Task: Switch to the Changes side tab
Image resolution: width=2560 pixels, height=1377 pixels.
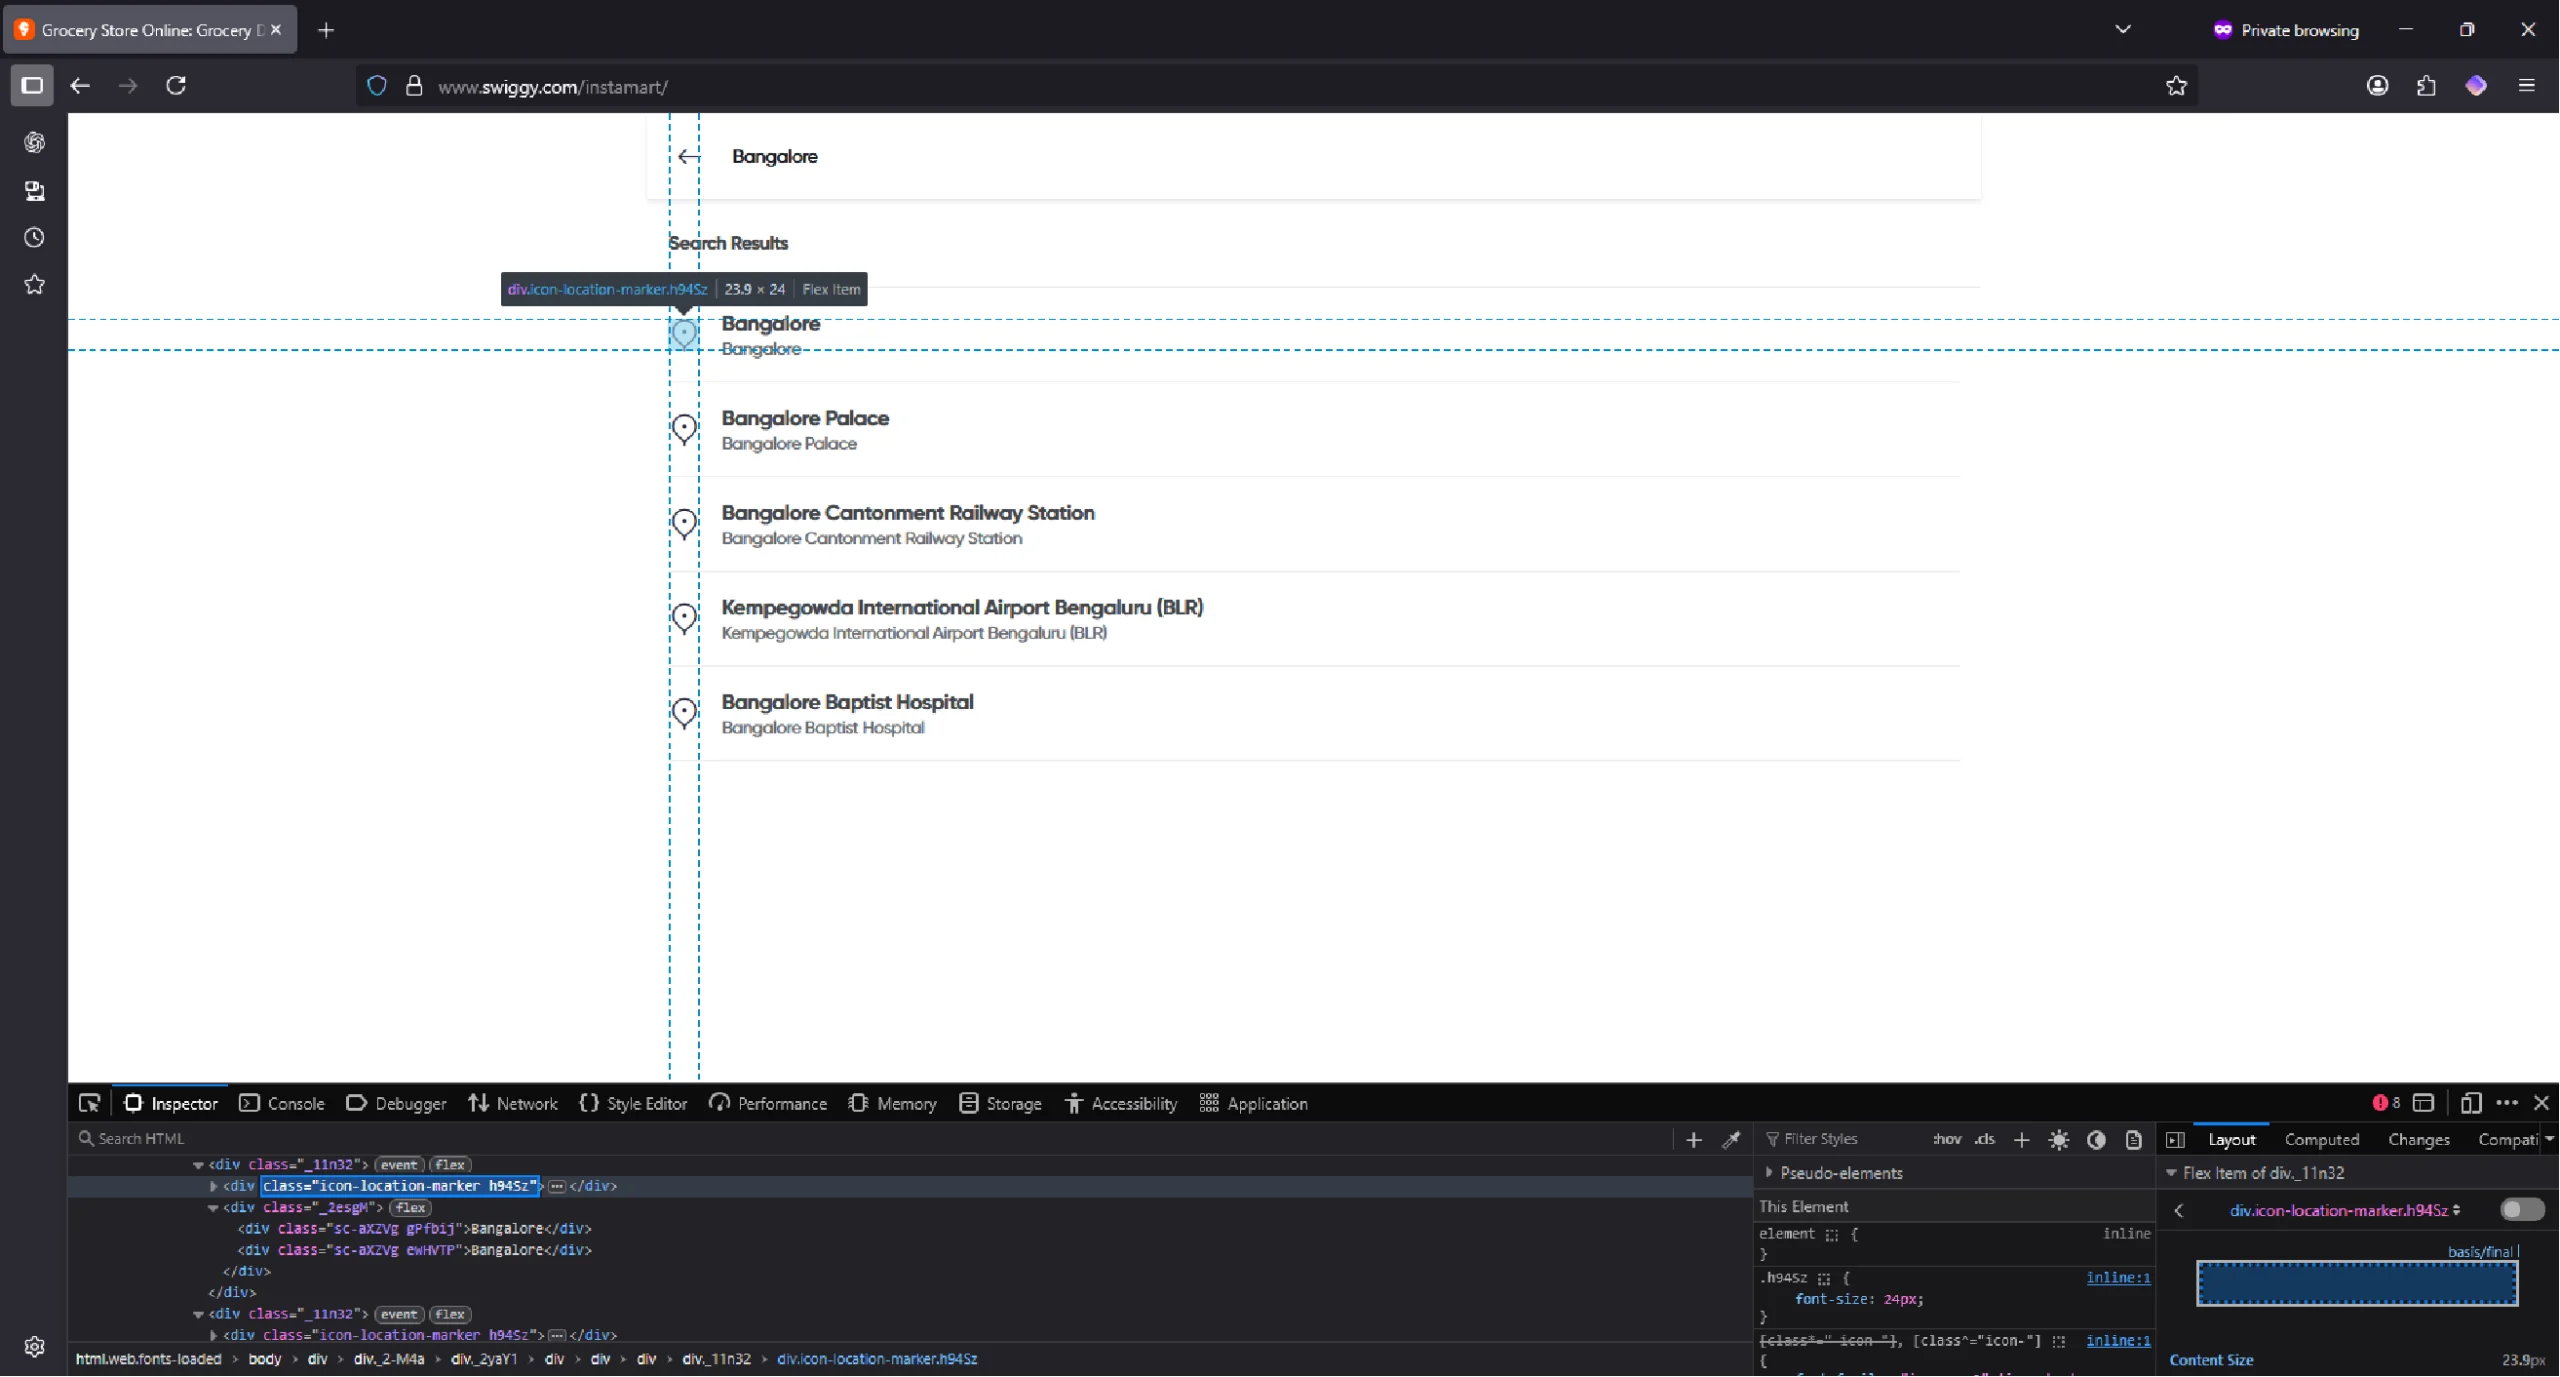Action: pos(2419,1140)
